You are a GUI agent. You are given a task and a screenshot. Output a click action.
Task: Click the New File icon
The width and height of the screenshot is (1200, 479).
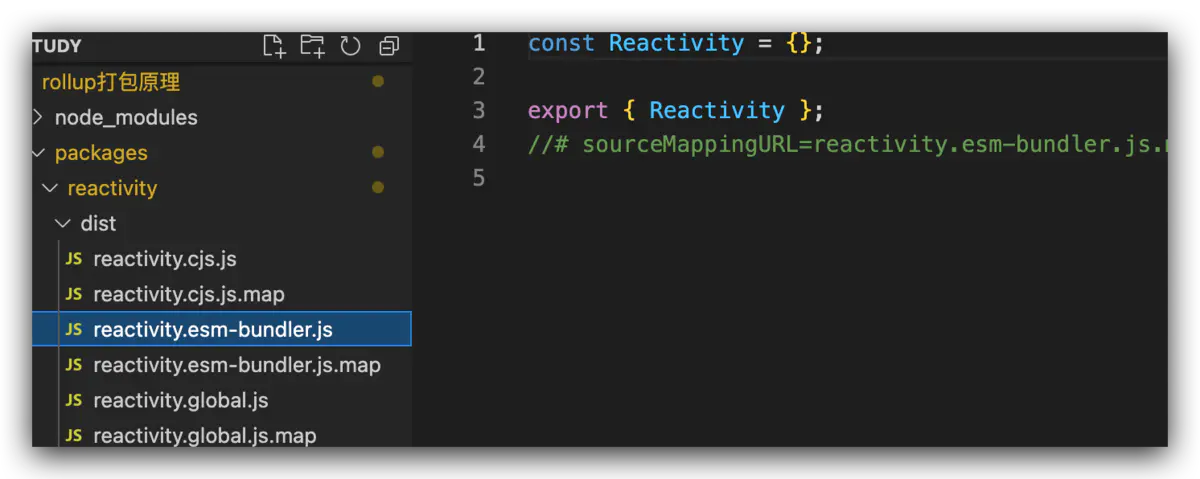tap(274, 46)
